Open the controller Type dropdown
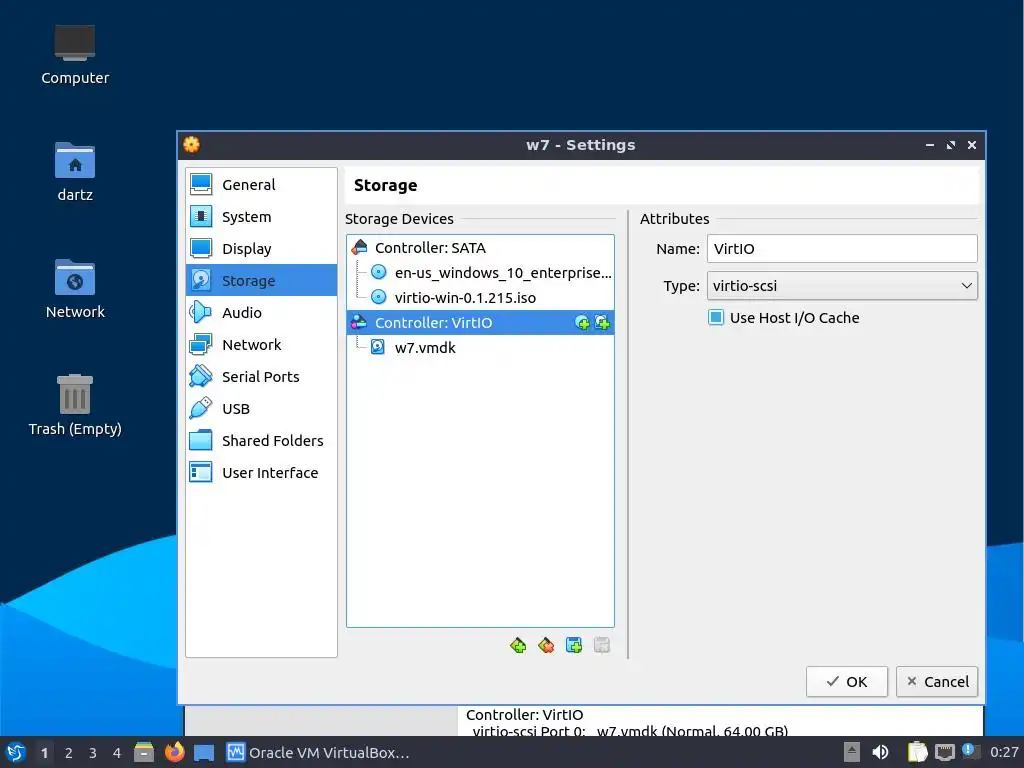 click(x=842, y=286)
